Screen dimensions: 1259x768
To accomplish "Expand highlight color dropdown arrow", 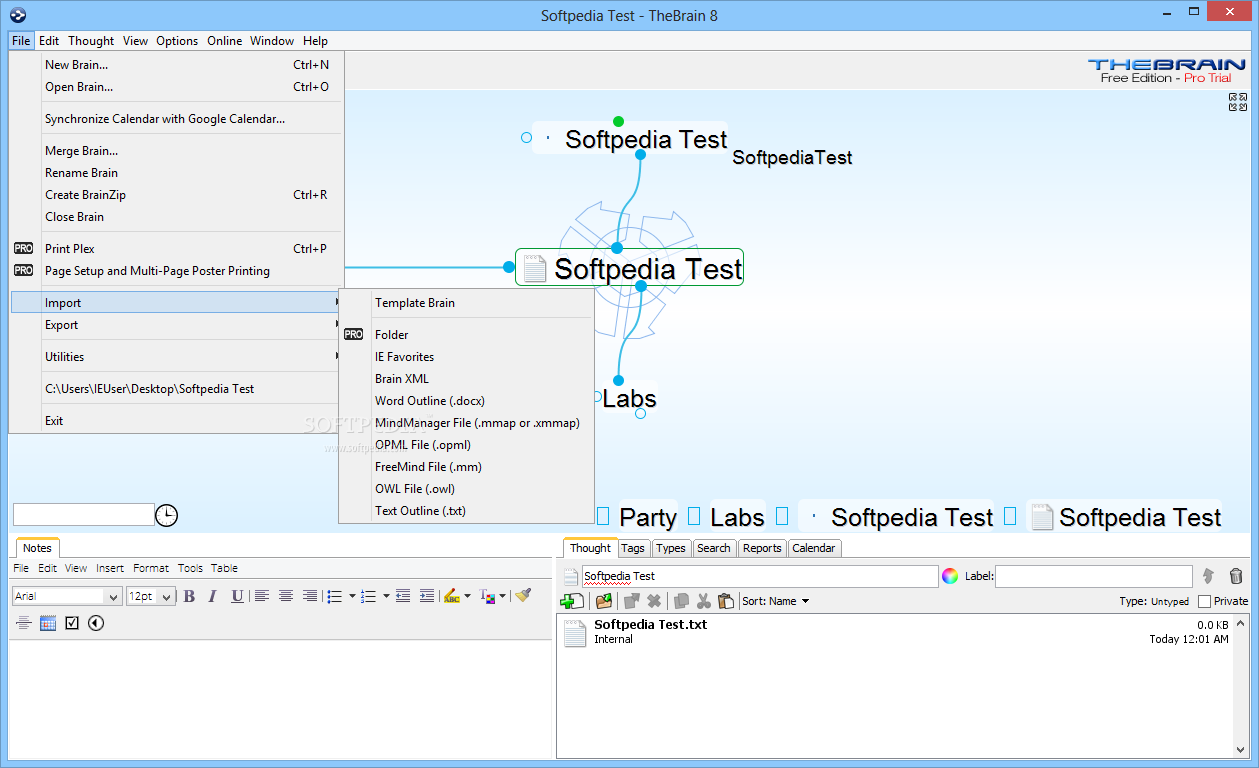I will (x=467, y=596).
